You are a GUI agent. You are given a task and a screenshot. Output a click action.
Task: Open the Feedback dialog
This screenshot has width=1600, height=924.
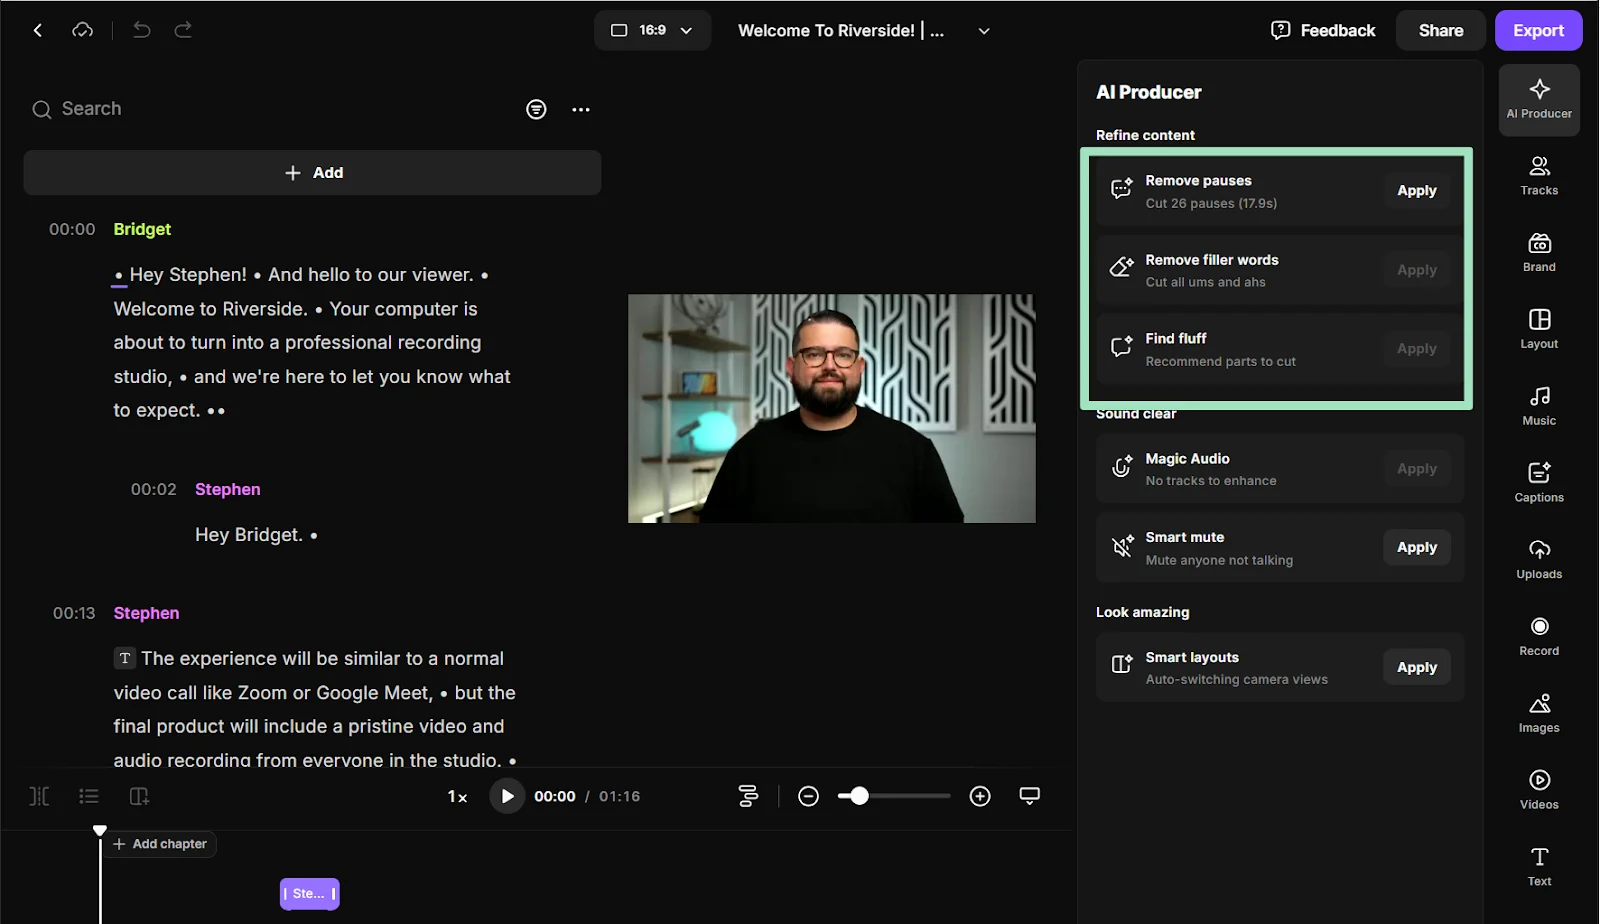click(1323, 30)
